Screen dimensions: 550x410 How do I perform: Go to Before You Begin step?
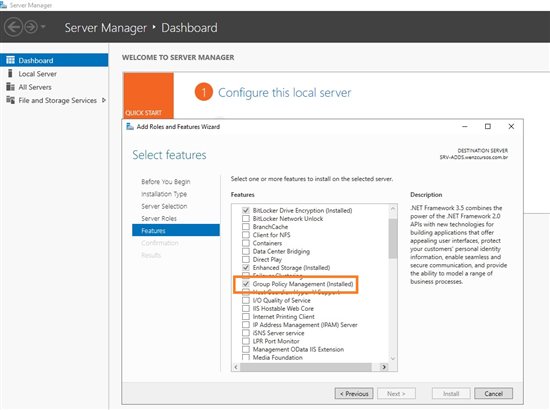(166, 182)
